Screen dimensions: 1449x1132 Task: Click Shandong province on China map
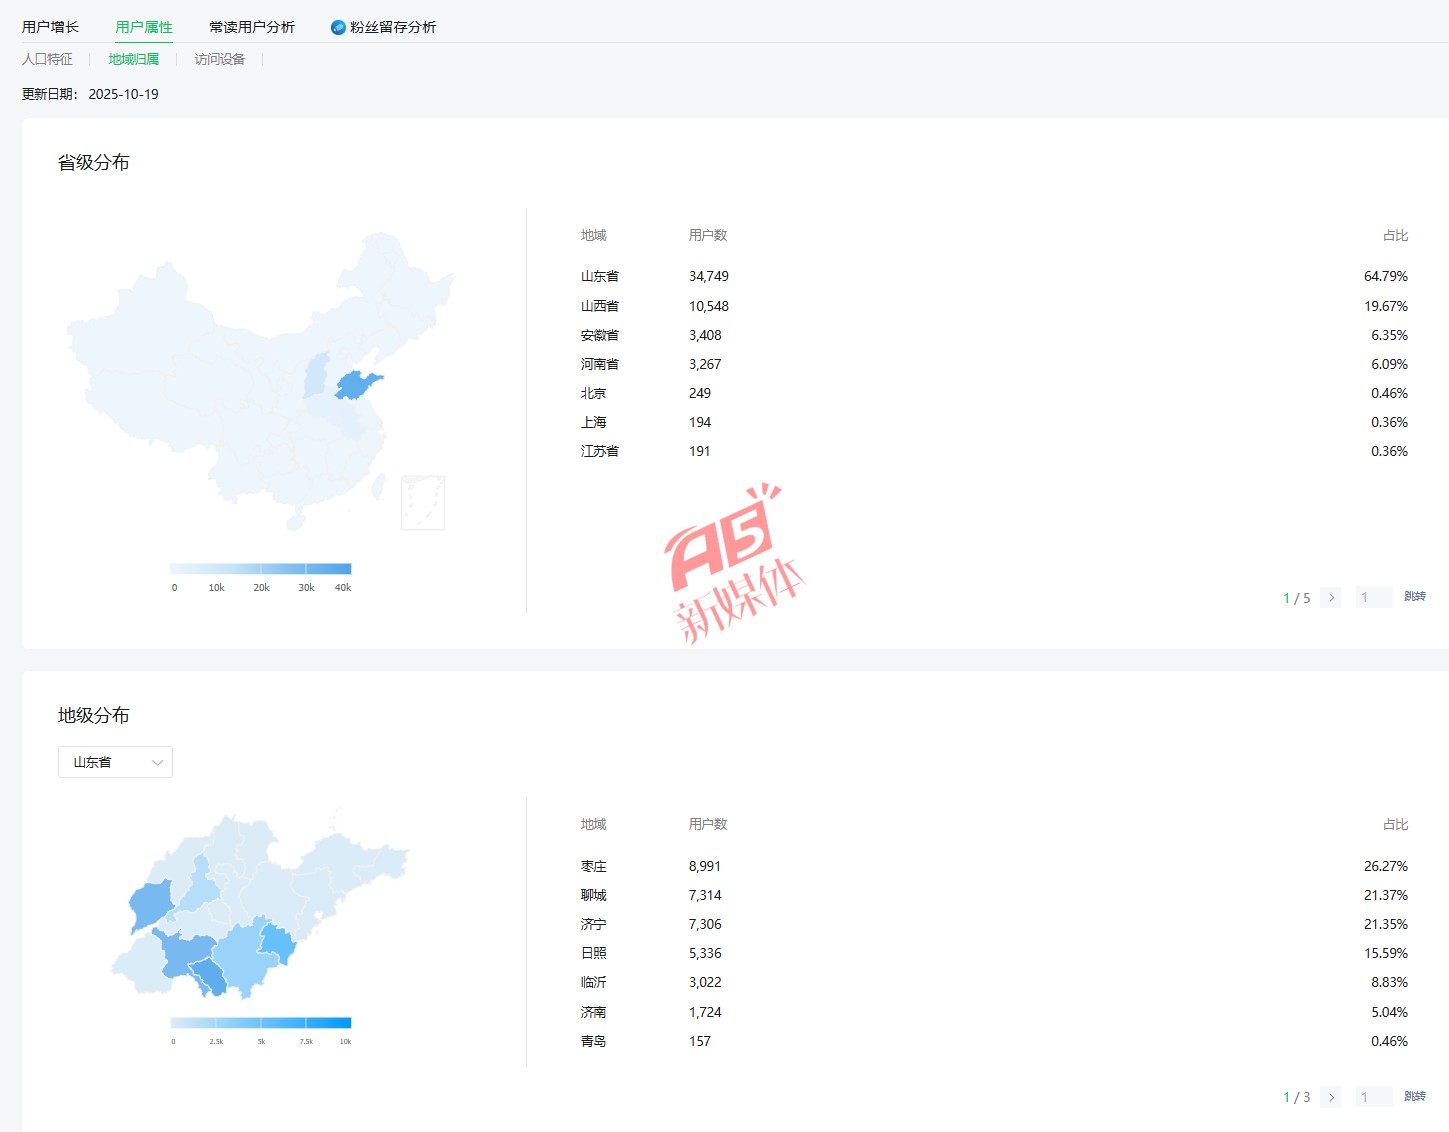point(357,384)
